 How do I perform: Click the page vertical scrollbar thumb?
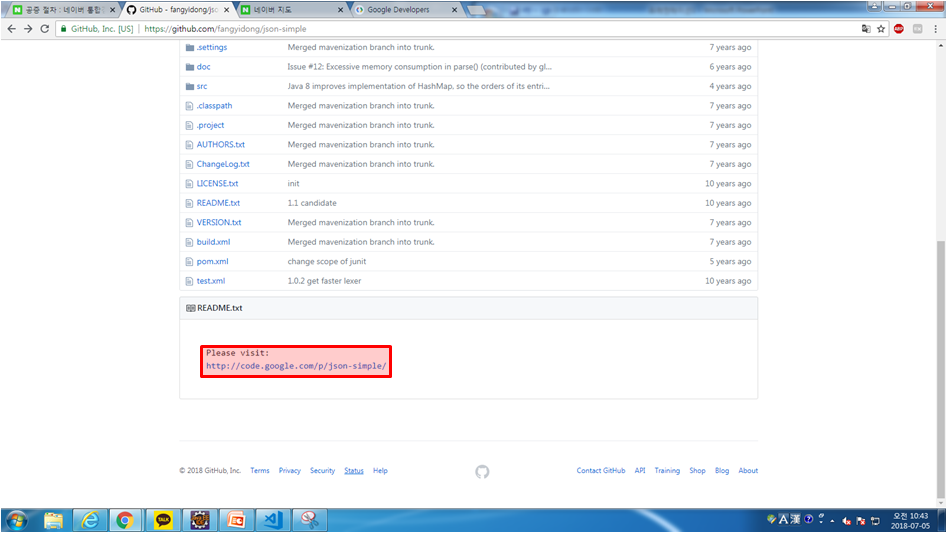click(941, 369)
